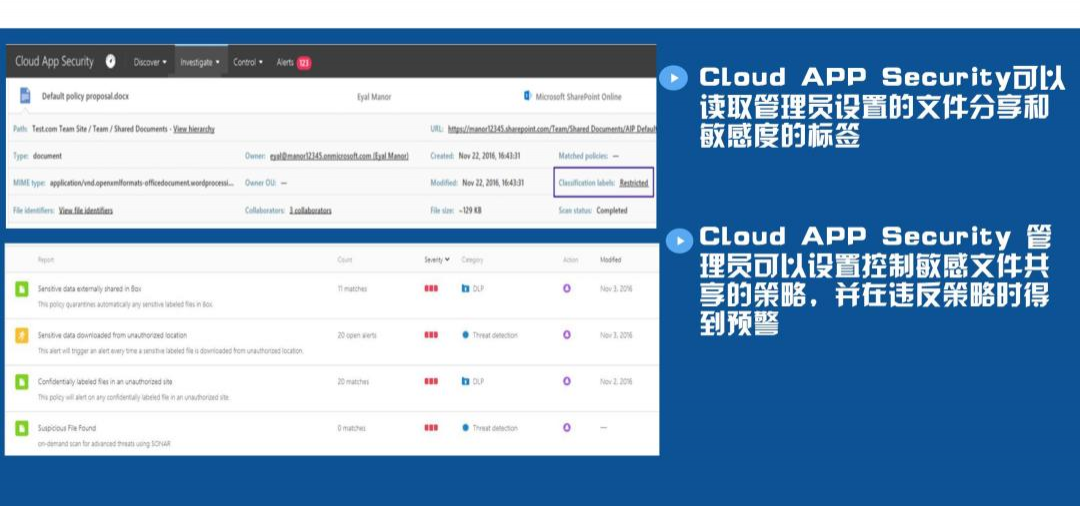The image size is (1080, 506).
Task: Click the Cloud App Security title
Action: pyautogui.click(x=54, y=61)
